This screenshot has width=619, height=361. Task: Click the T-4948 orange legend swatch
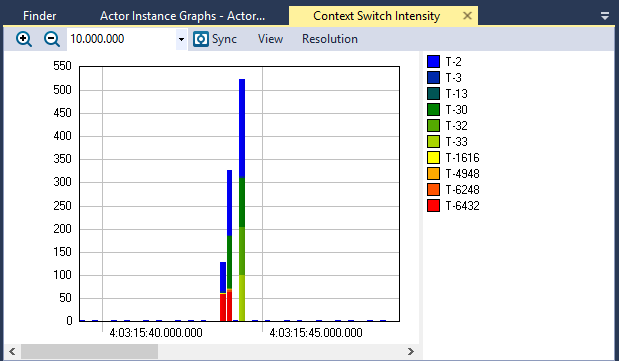pos(433,173)
